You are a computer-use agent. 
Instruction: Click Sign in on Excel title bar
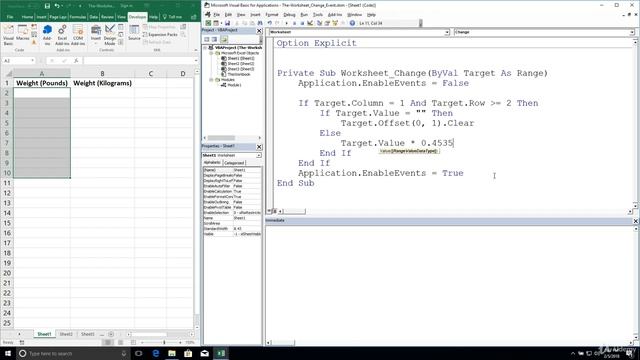[x=126, y=6]
